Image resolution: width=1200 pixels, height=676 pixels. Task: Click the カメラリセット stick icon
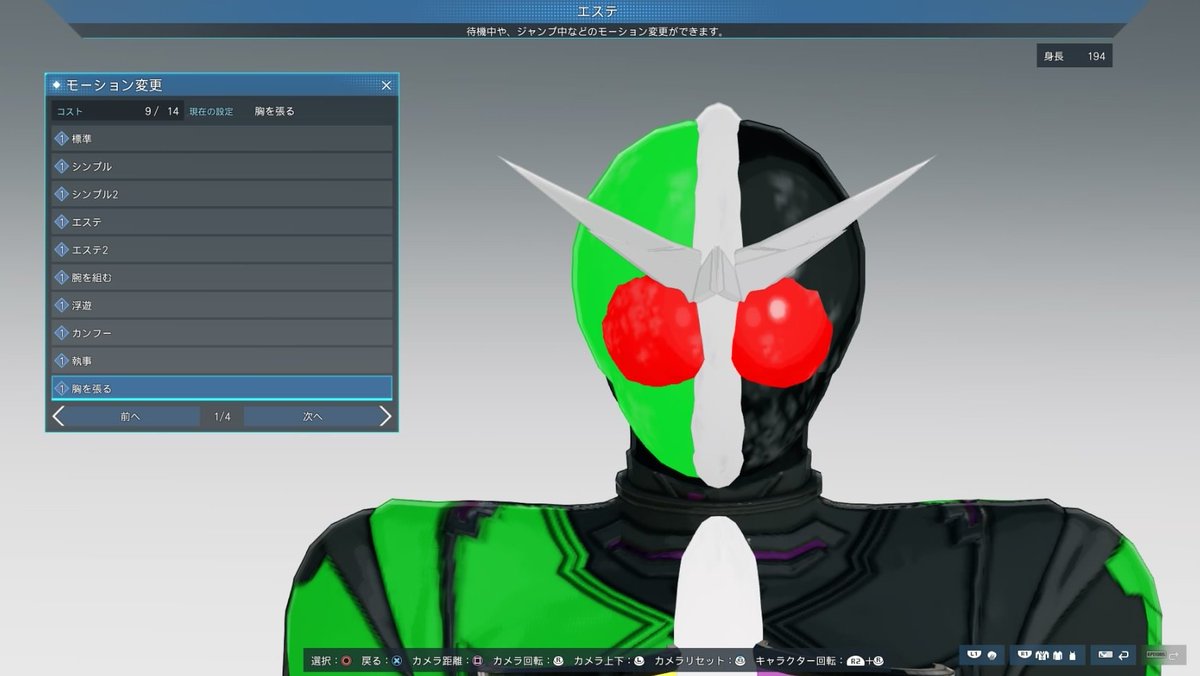coord(740,661)
